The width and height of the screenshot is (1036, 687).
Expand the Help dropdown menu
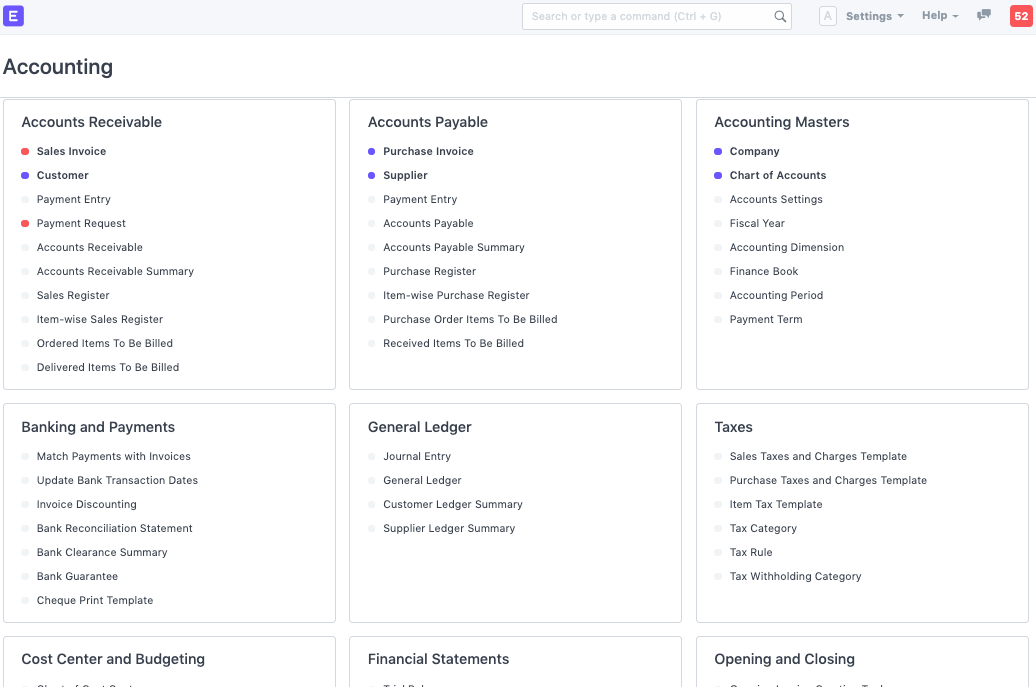point(939,16)
